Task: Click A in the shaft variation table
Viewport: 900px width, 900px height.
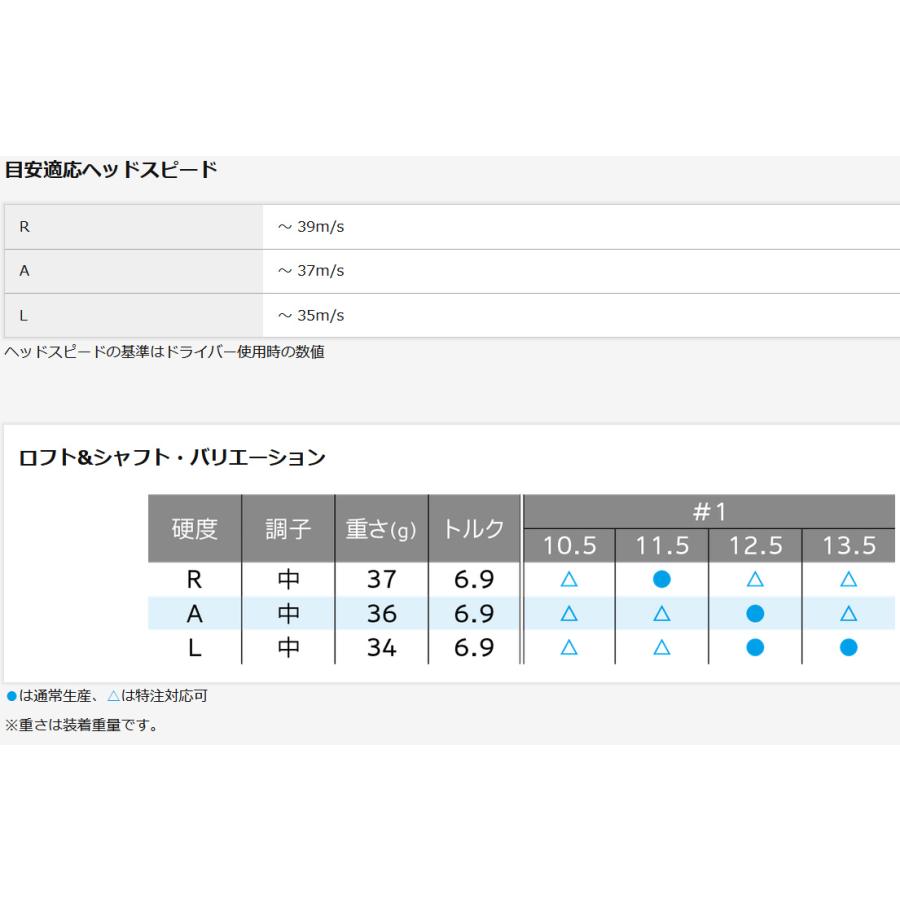Action: click(x=195, y=614)
